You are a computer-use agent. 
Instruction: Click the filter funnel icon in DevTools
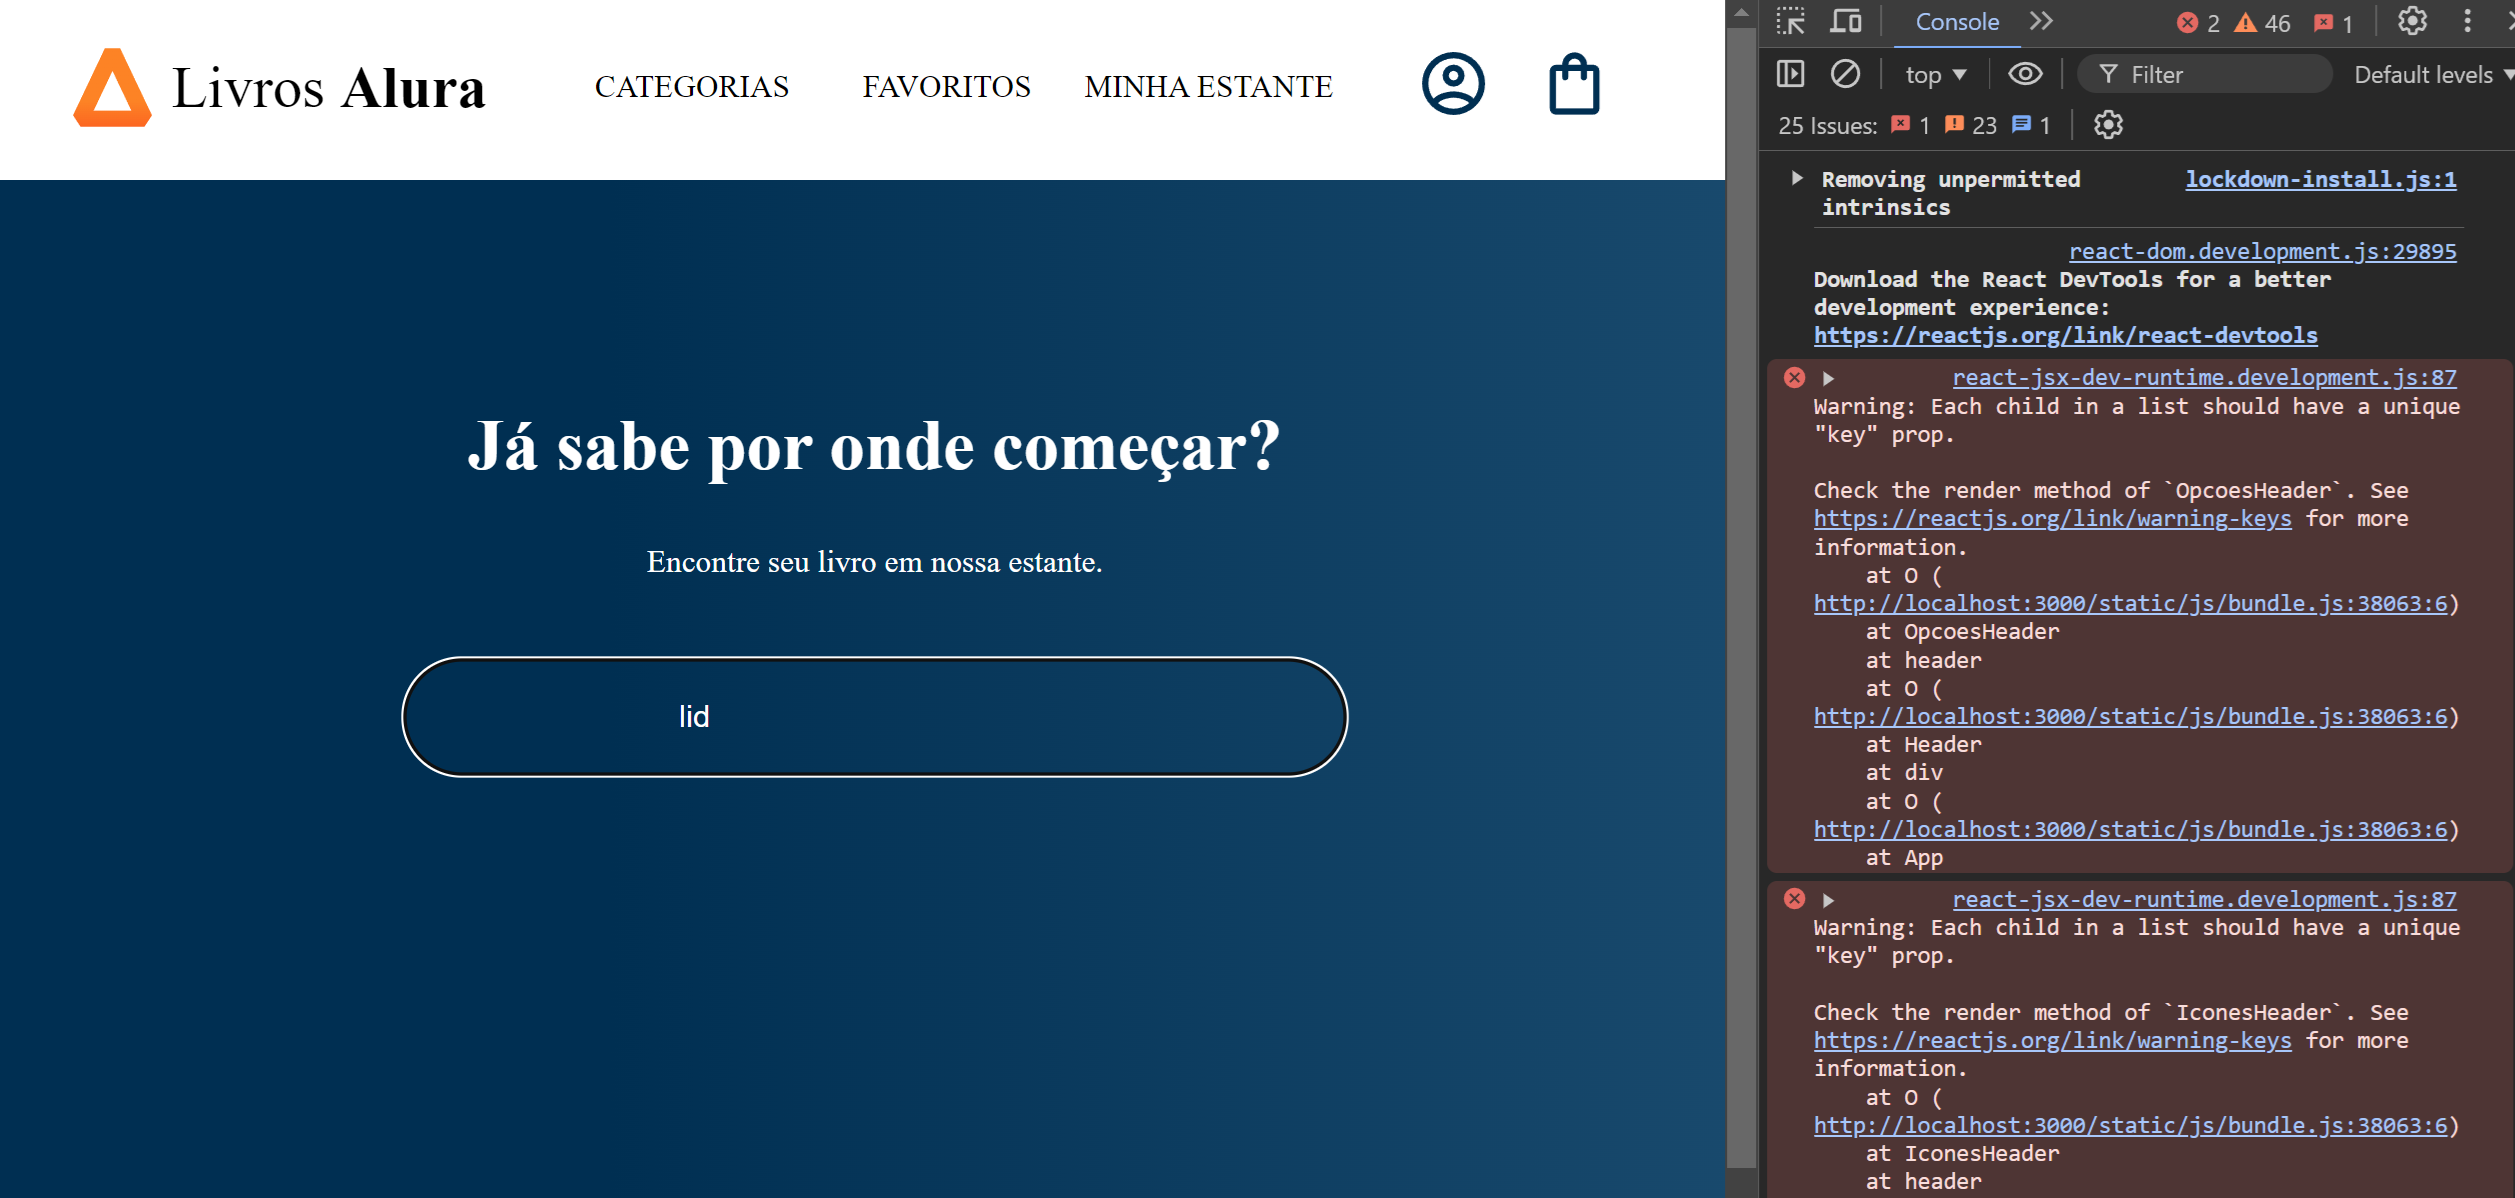coord(2106,75)
